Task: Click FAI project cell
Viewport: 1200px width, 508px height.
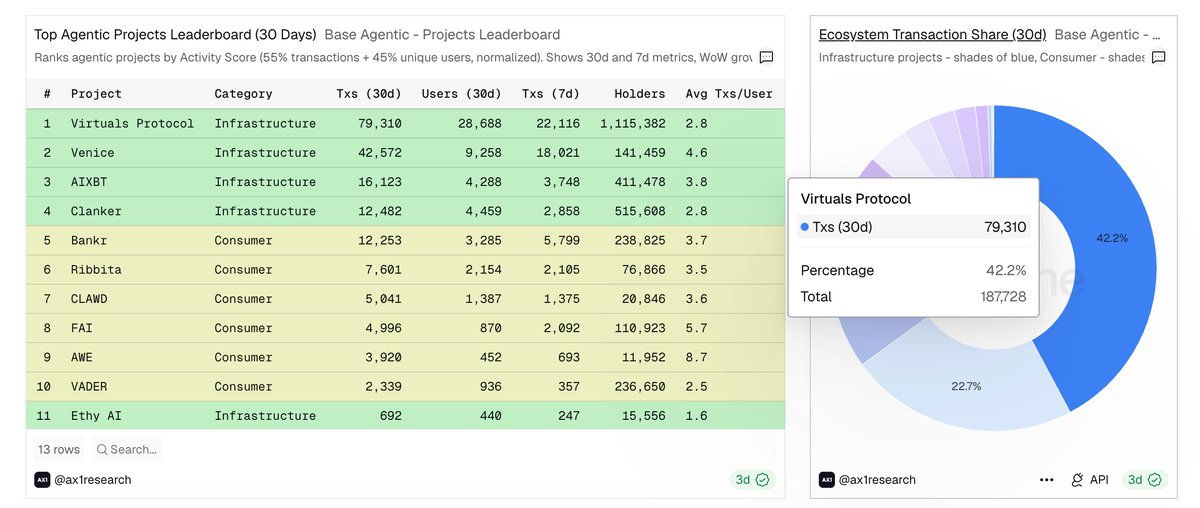Action: tap(81, 328)
